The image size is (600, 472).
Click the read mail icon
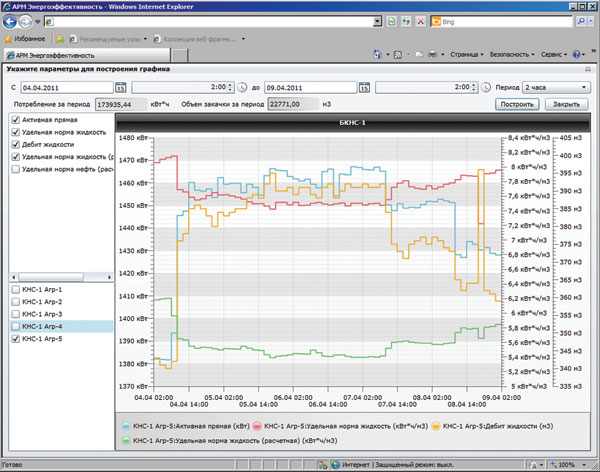pos(419,55)
